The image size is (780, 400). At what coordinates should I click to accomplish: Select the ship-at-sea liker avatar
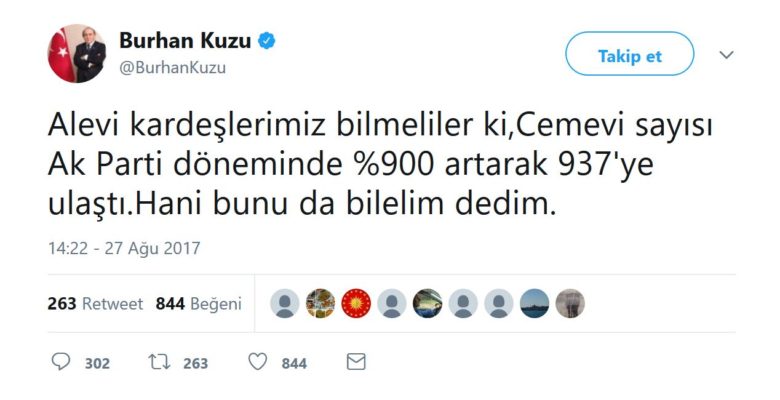tap(535, 303)
